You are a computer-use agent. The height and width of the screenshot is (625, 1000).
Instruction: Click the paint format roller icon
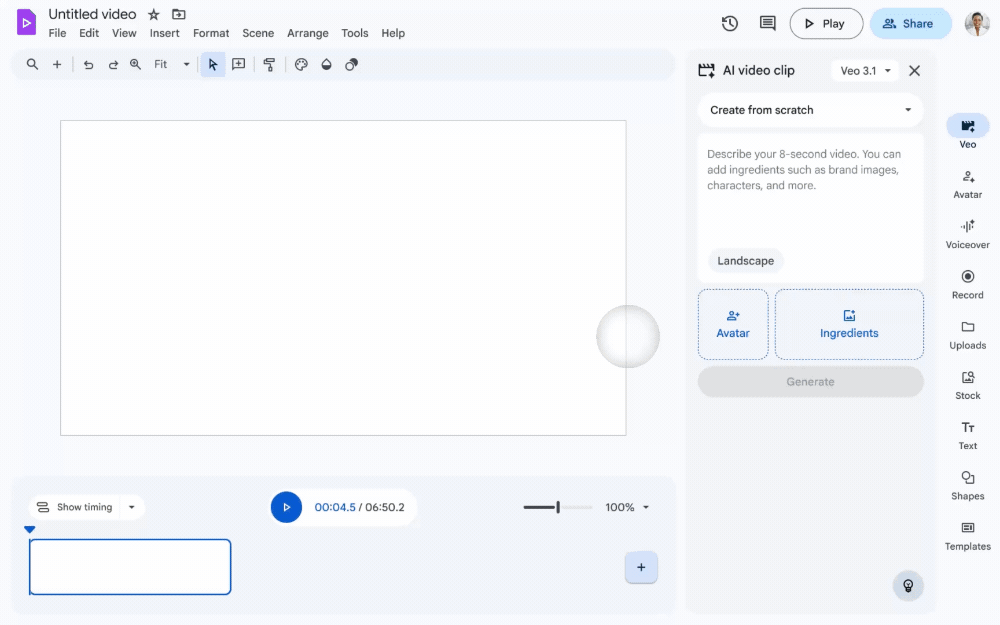269,65
